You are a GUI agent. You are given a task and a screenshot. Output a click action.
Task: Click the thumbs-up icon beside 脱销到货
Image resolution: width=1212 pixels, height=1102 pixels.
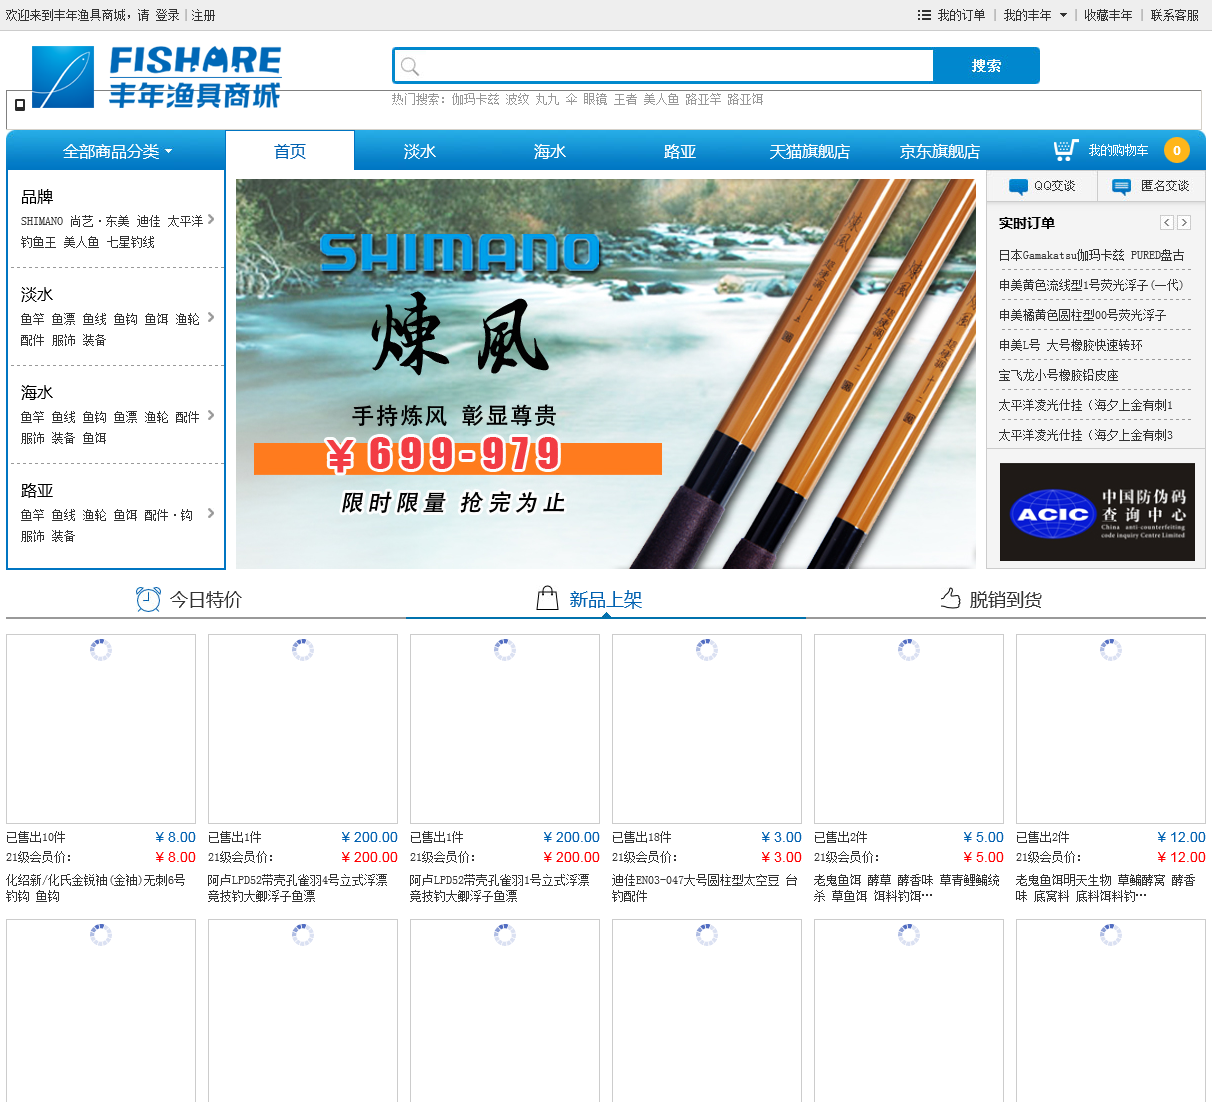(x=950, y=598)
